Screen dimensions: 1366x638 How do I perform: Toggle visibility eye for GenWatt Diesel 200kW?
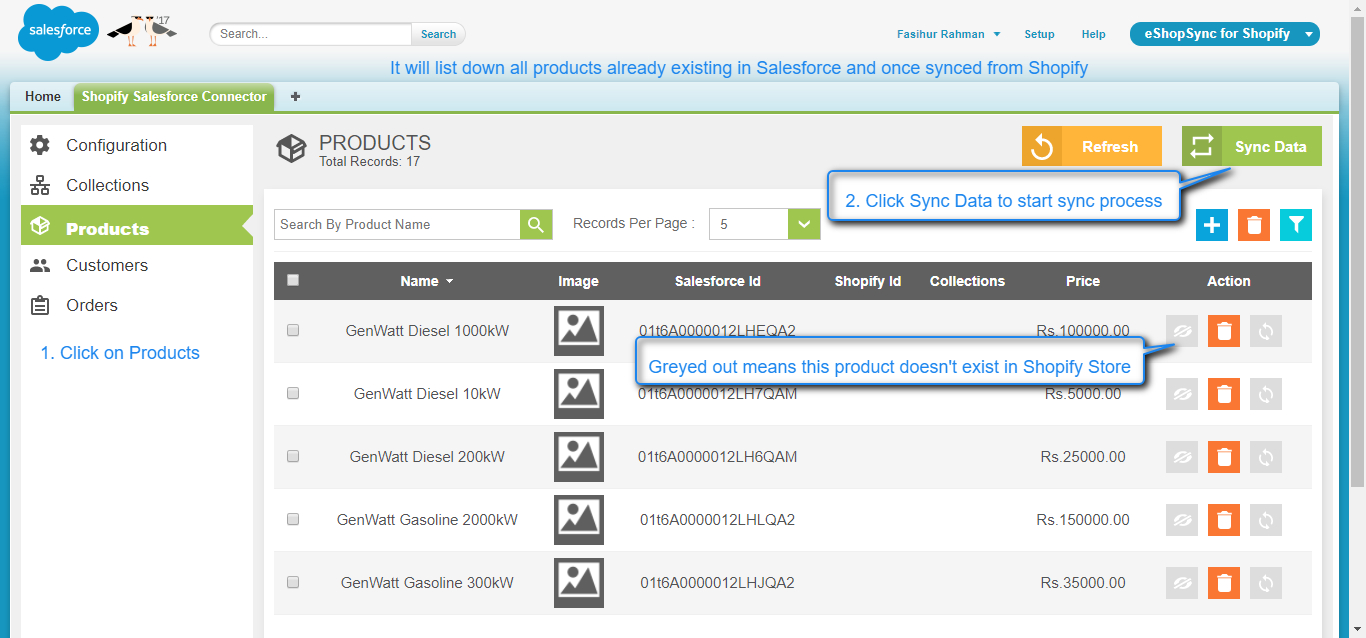1182,457
